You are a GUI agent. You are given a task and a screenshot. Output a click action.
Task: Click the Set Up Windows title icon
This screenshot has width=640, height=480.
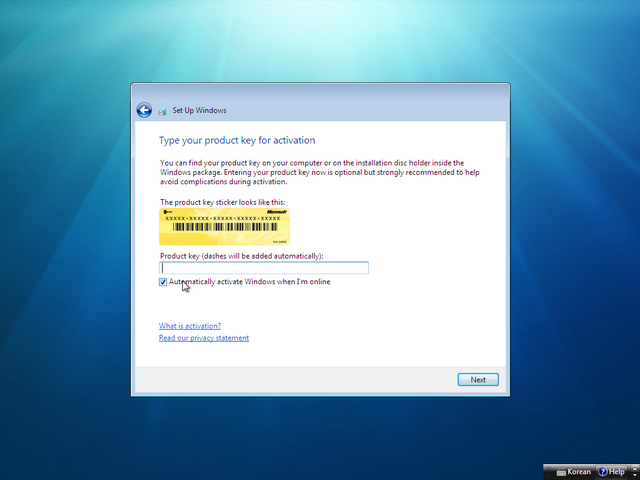pos(162,111)
